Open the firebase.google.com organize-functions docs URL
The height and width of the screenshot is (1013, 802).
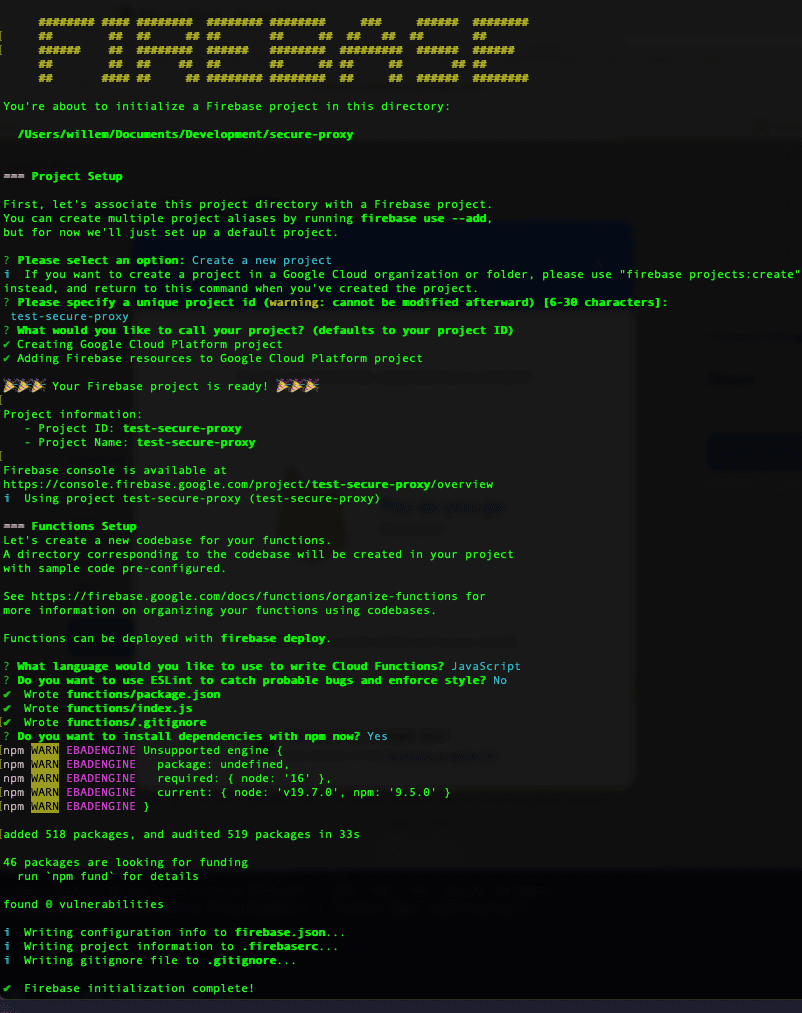[244, 596]
